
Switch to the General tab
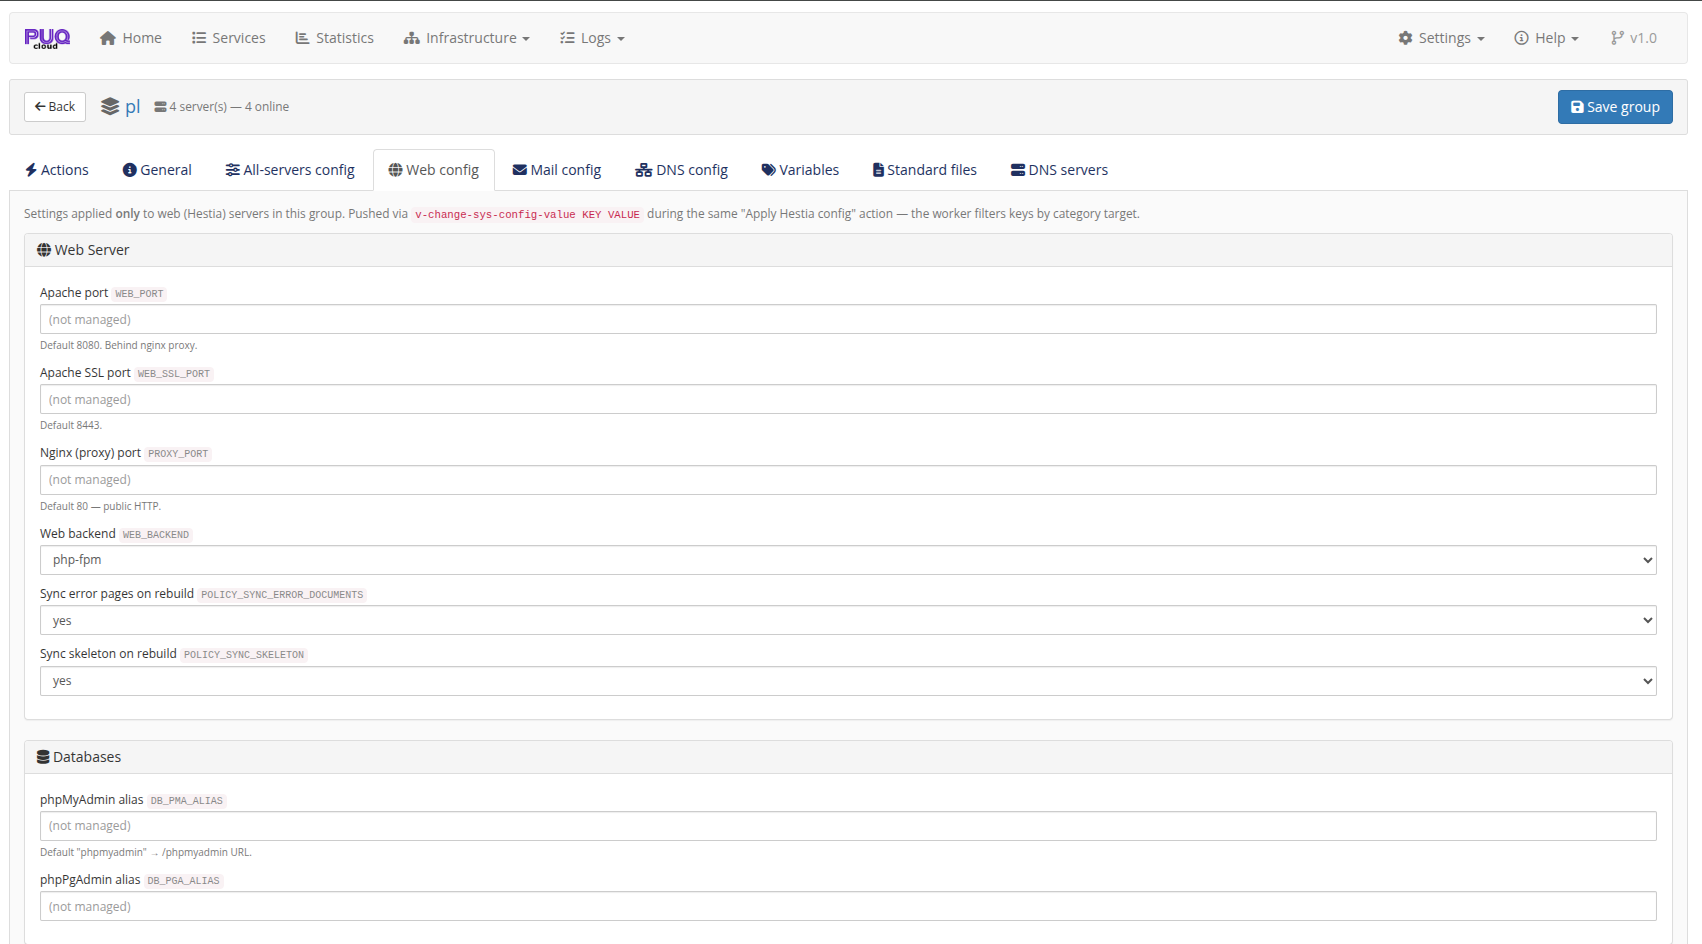tap(157, 170)
